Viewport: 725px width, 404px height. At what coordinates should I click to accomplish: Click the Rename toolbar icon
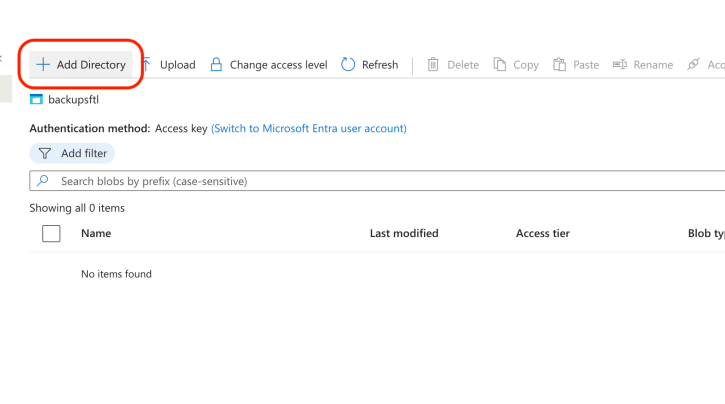620,65
